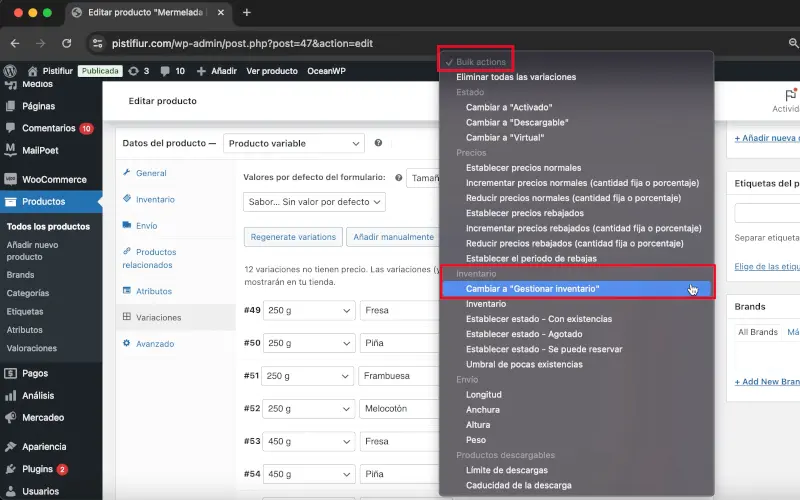Open the Producto variable product type dropdown
Image resolution: width=800 pixels, height=500 pixels.
(x=294, y=143)
